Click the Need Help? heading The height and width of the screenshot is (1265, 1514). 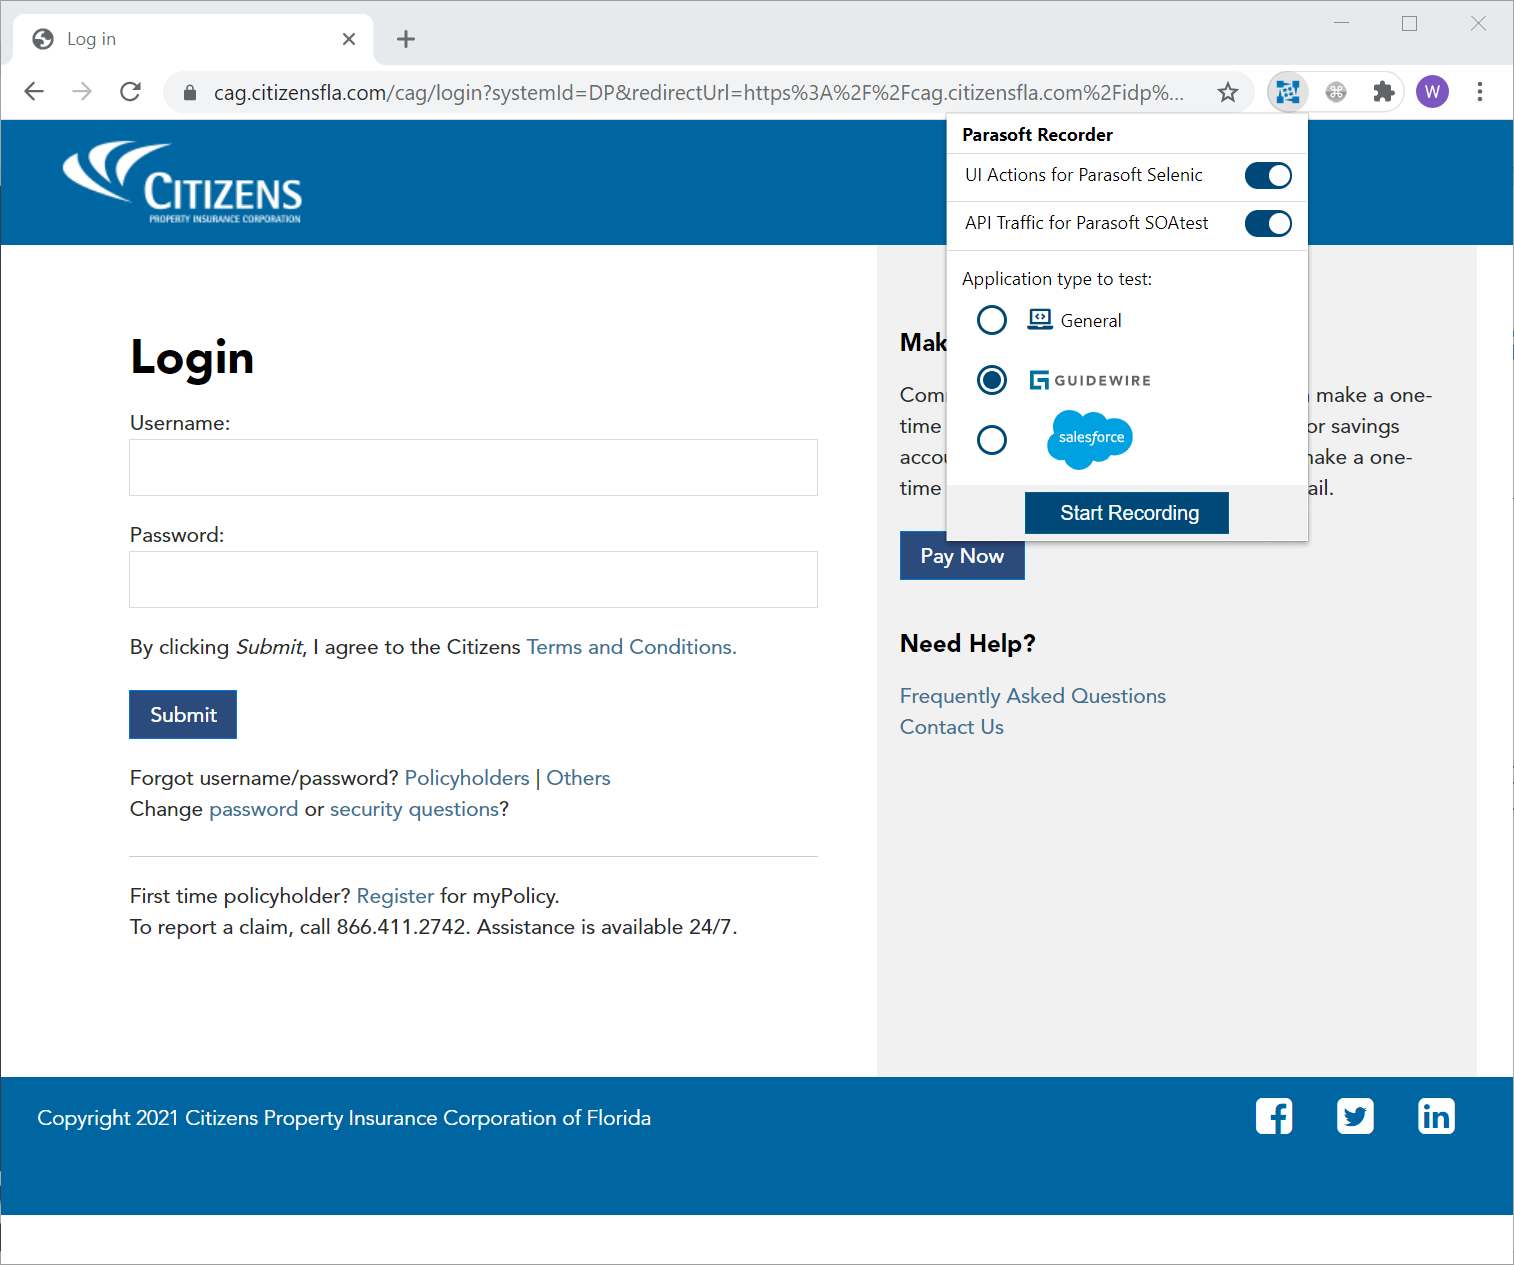968,643
